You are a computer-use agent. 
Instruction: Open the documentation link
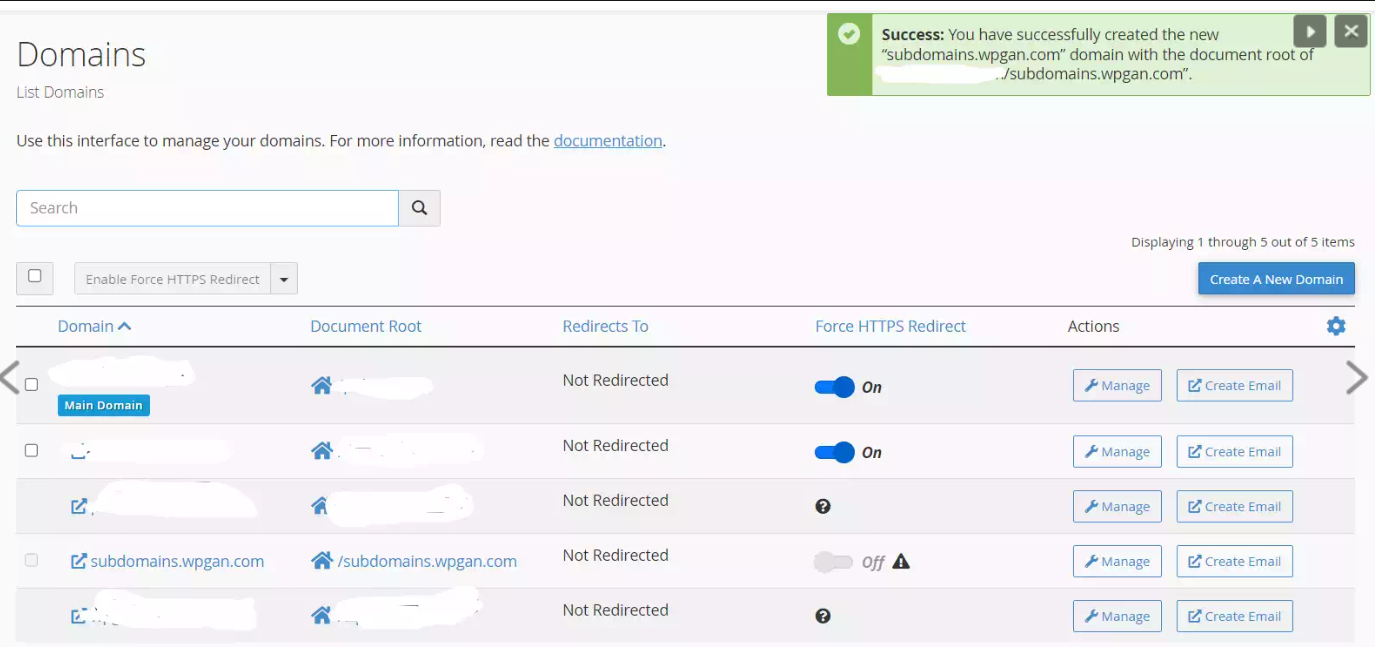(x=608, y=140)
